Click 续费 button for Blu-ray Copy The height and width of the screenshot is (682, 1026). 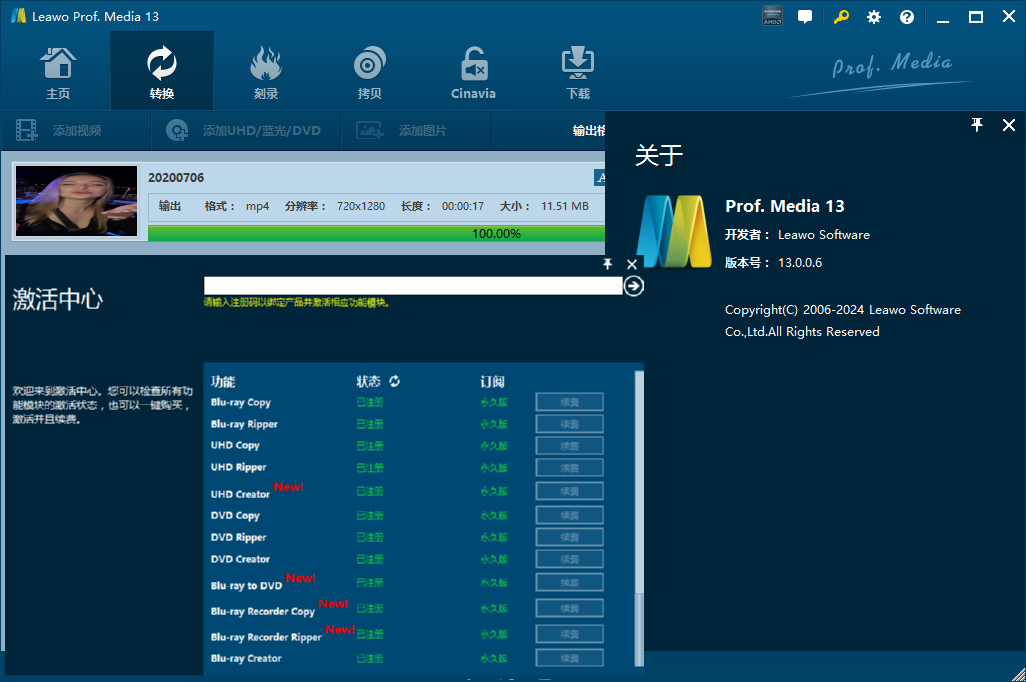[x=569, y=402]
